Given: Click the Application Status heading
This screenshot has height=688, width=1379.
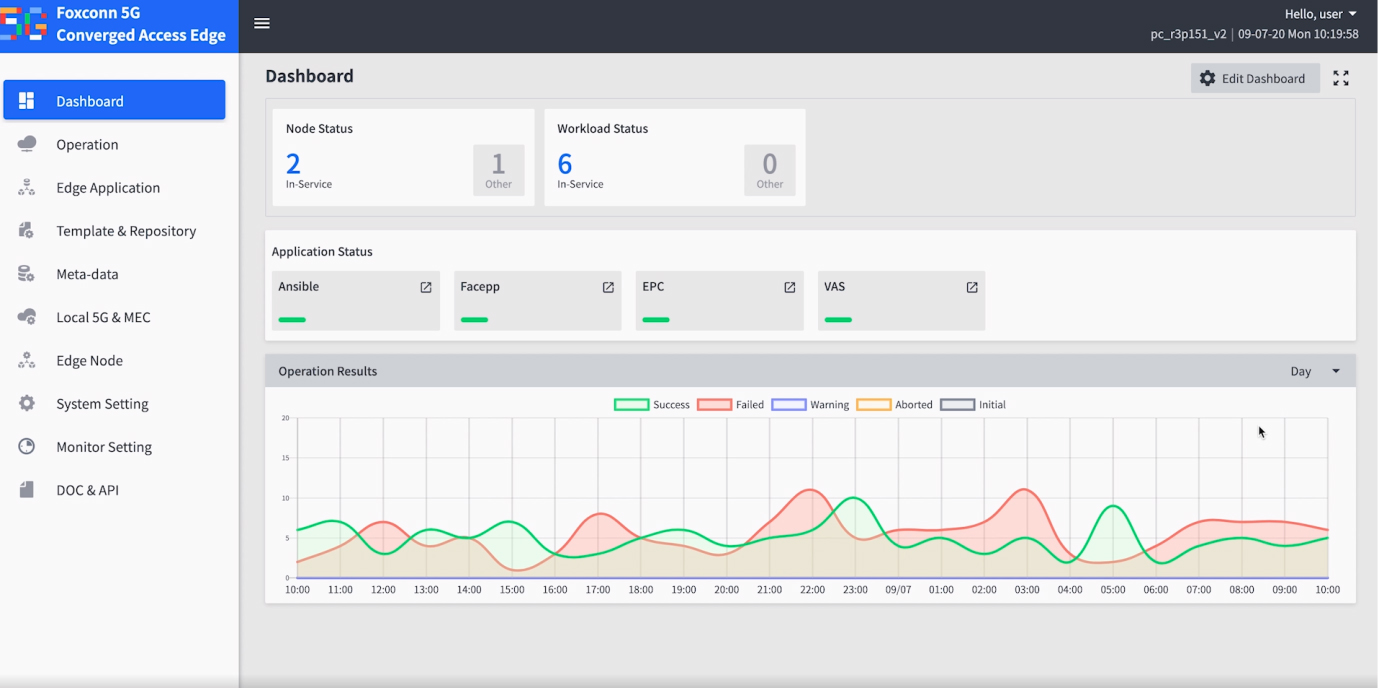Looking at the screenshot, I should 322,252.
